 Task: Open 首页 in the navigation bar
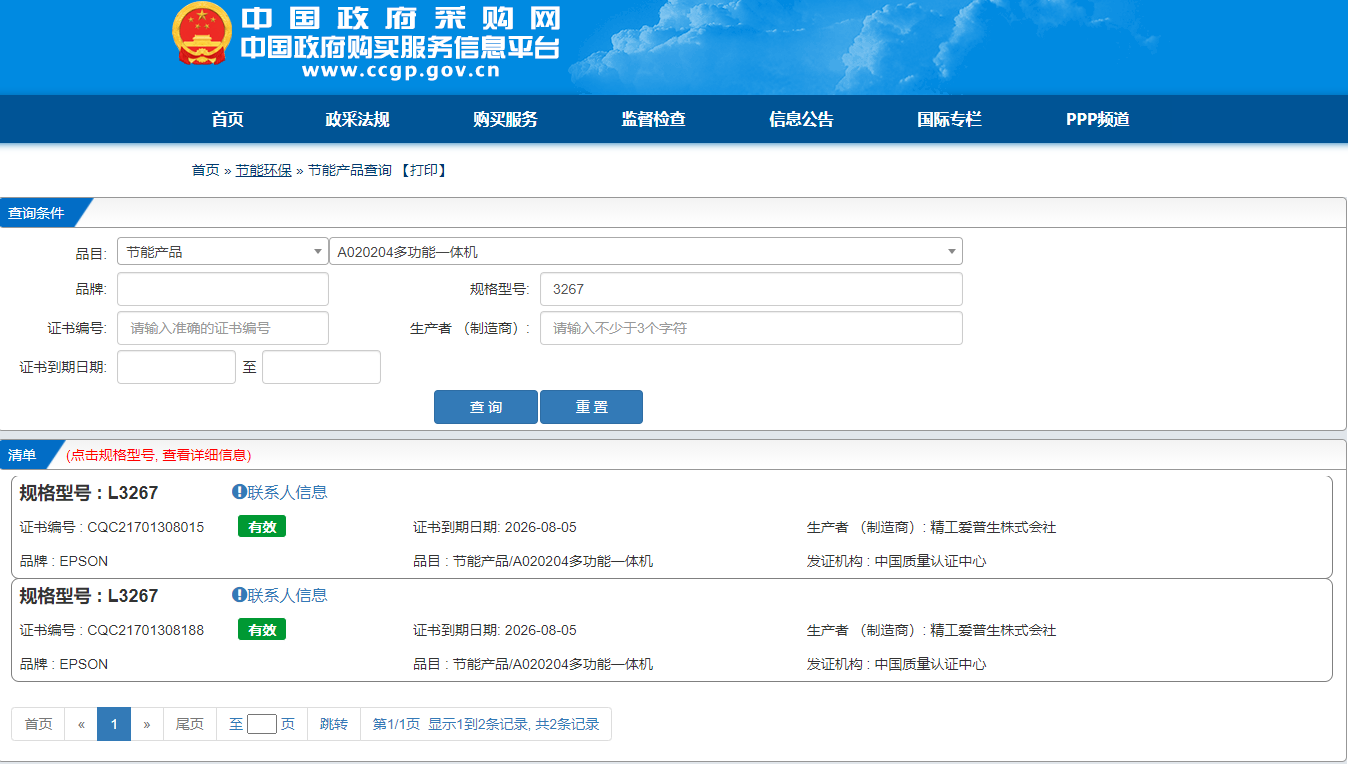point(228,120)
